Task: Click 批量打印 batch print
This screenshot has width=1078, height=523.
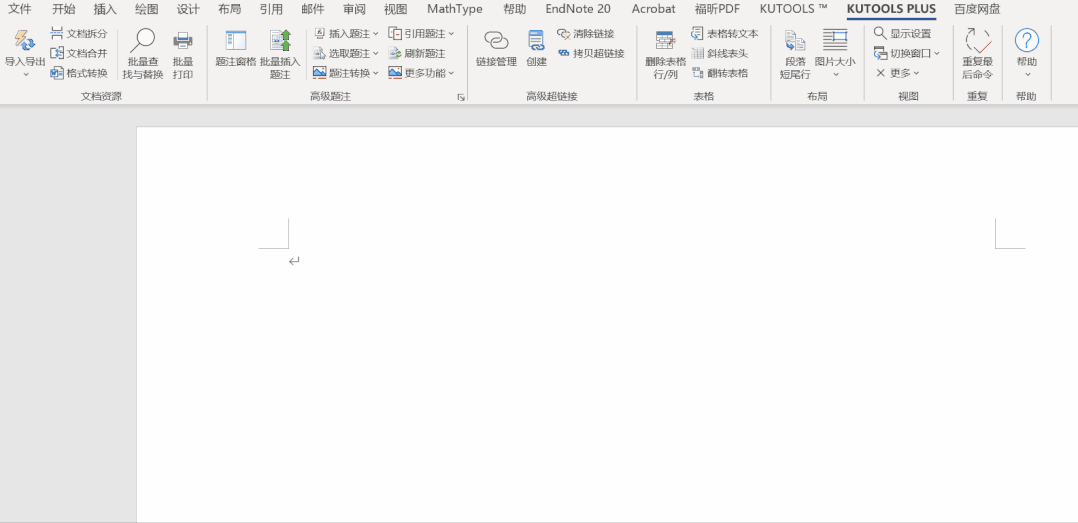Action: tap(183, 55)
